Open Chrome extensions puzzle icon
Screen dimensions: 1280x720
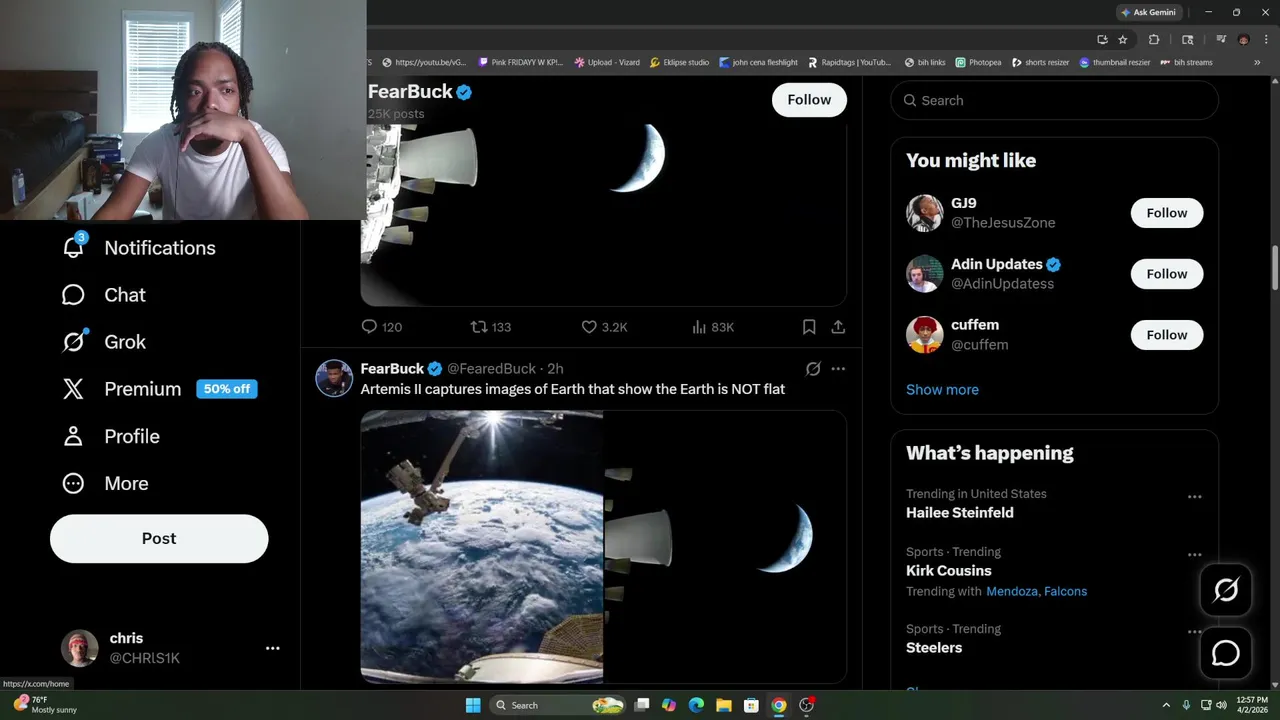pyautogui.click(x=1154, y=40)
